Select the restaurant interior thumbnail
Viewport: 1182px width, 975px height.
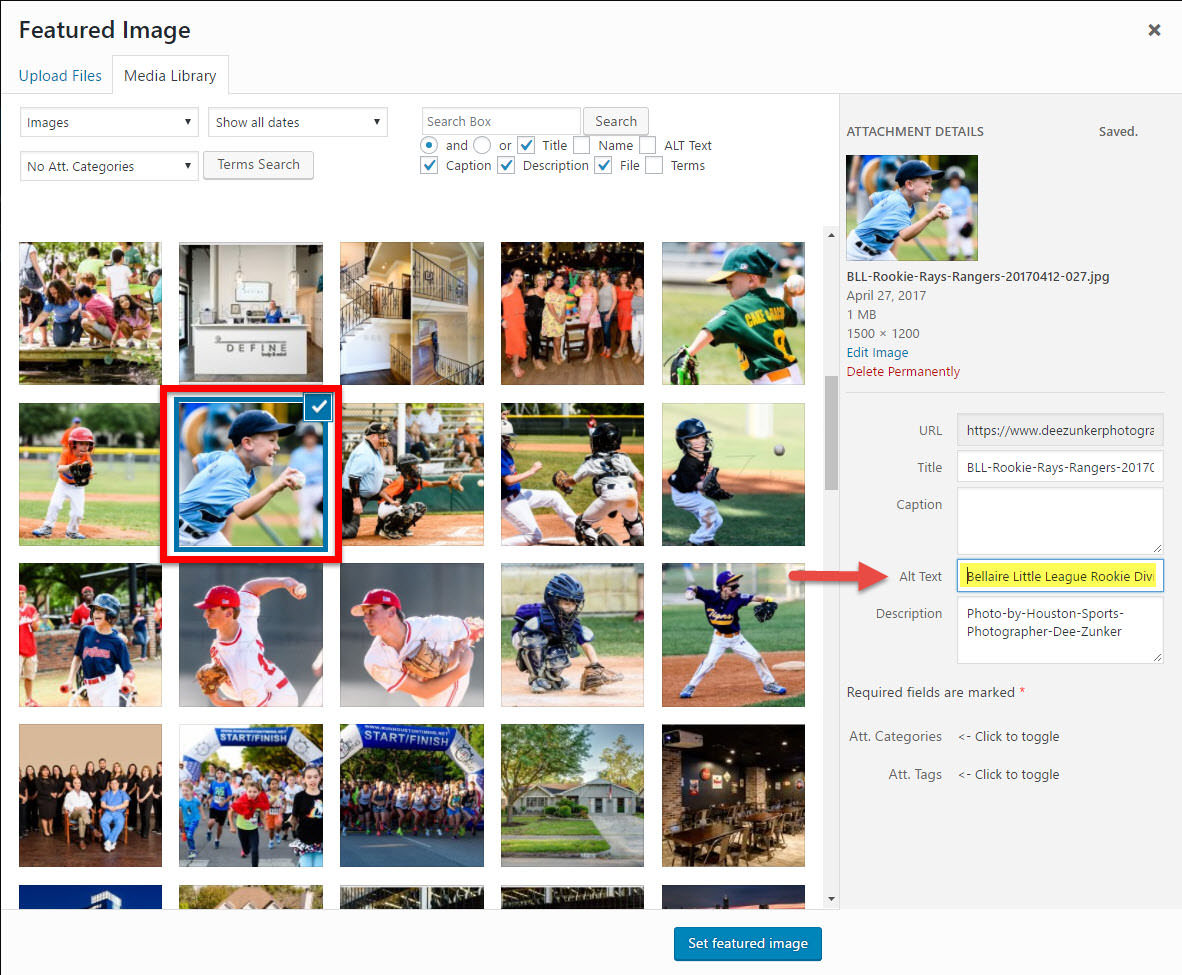point(733,796)
